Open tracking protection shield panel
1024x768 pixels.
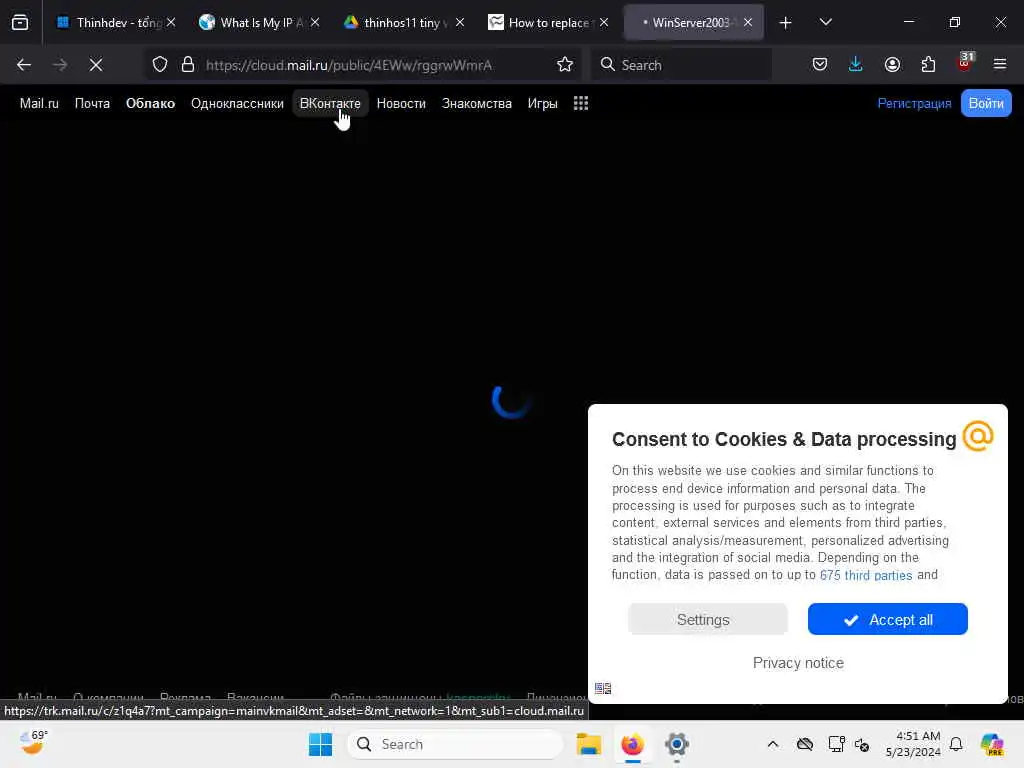pos(160,65)
